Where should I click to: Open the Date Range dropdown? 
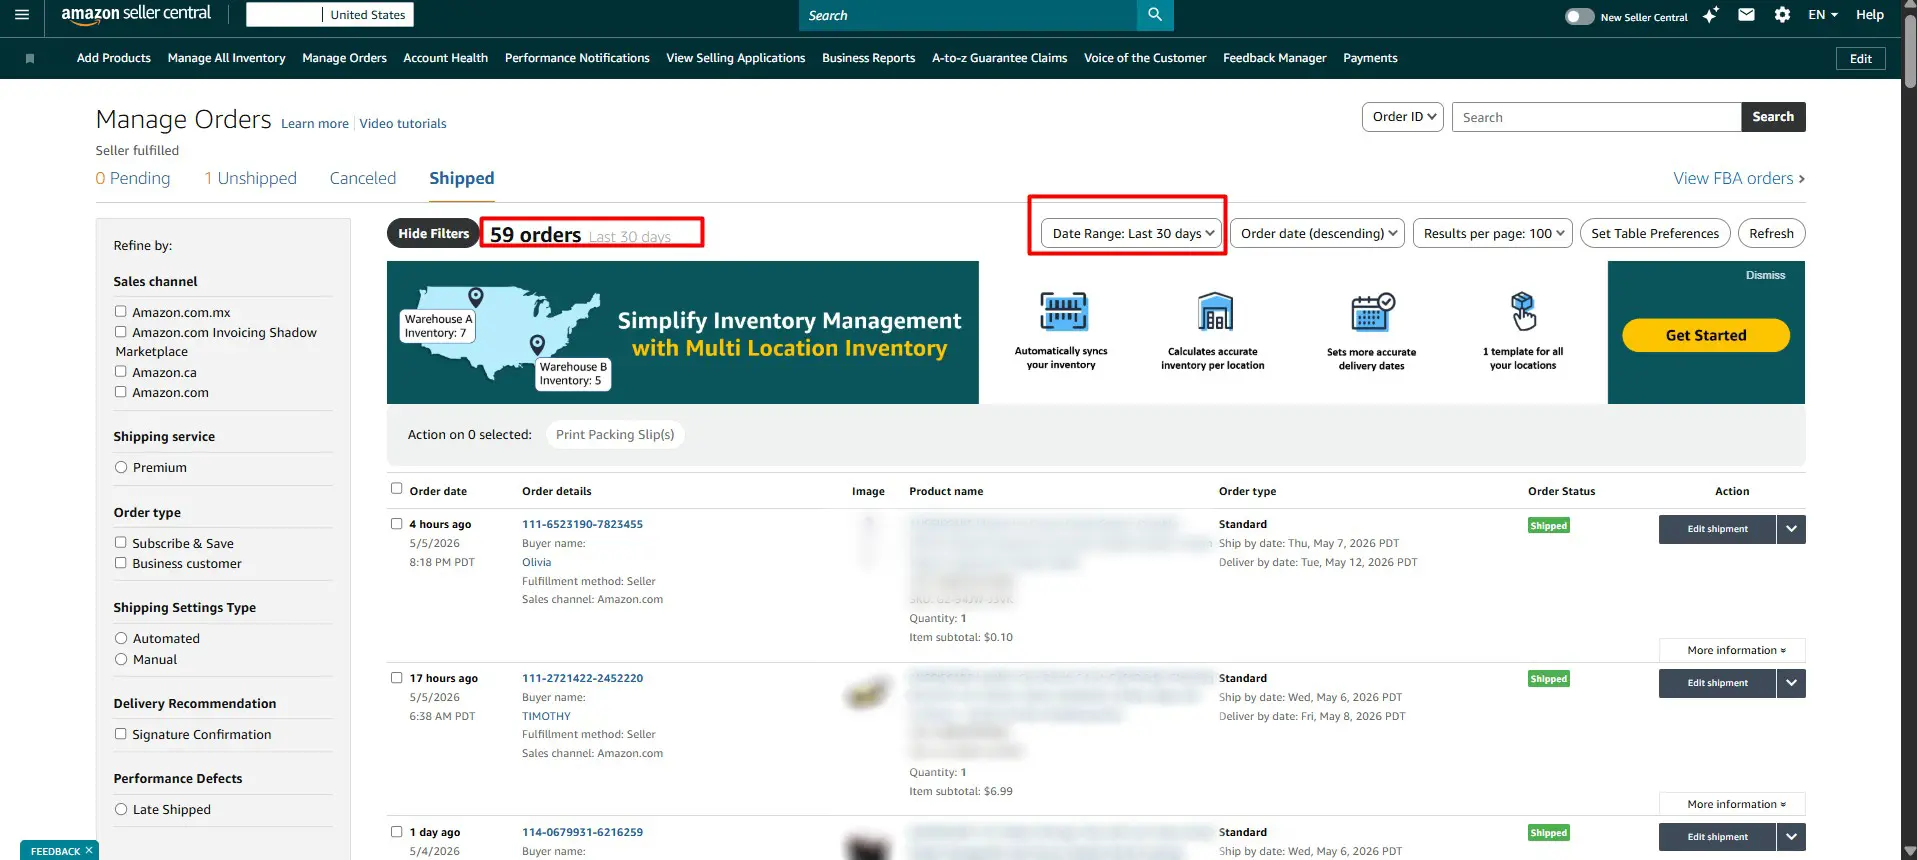point(1132,233)
